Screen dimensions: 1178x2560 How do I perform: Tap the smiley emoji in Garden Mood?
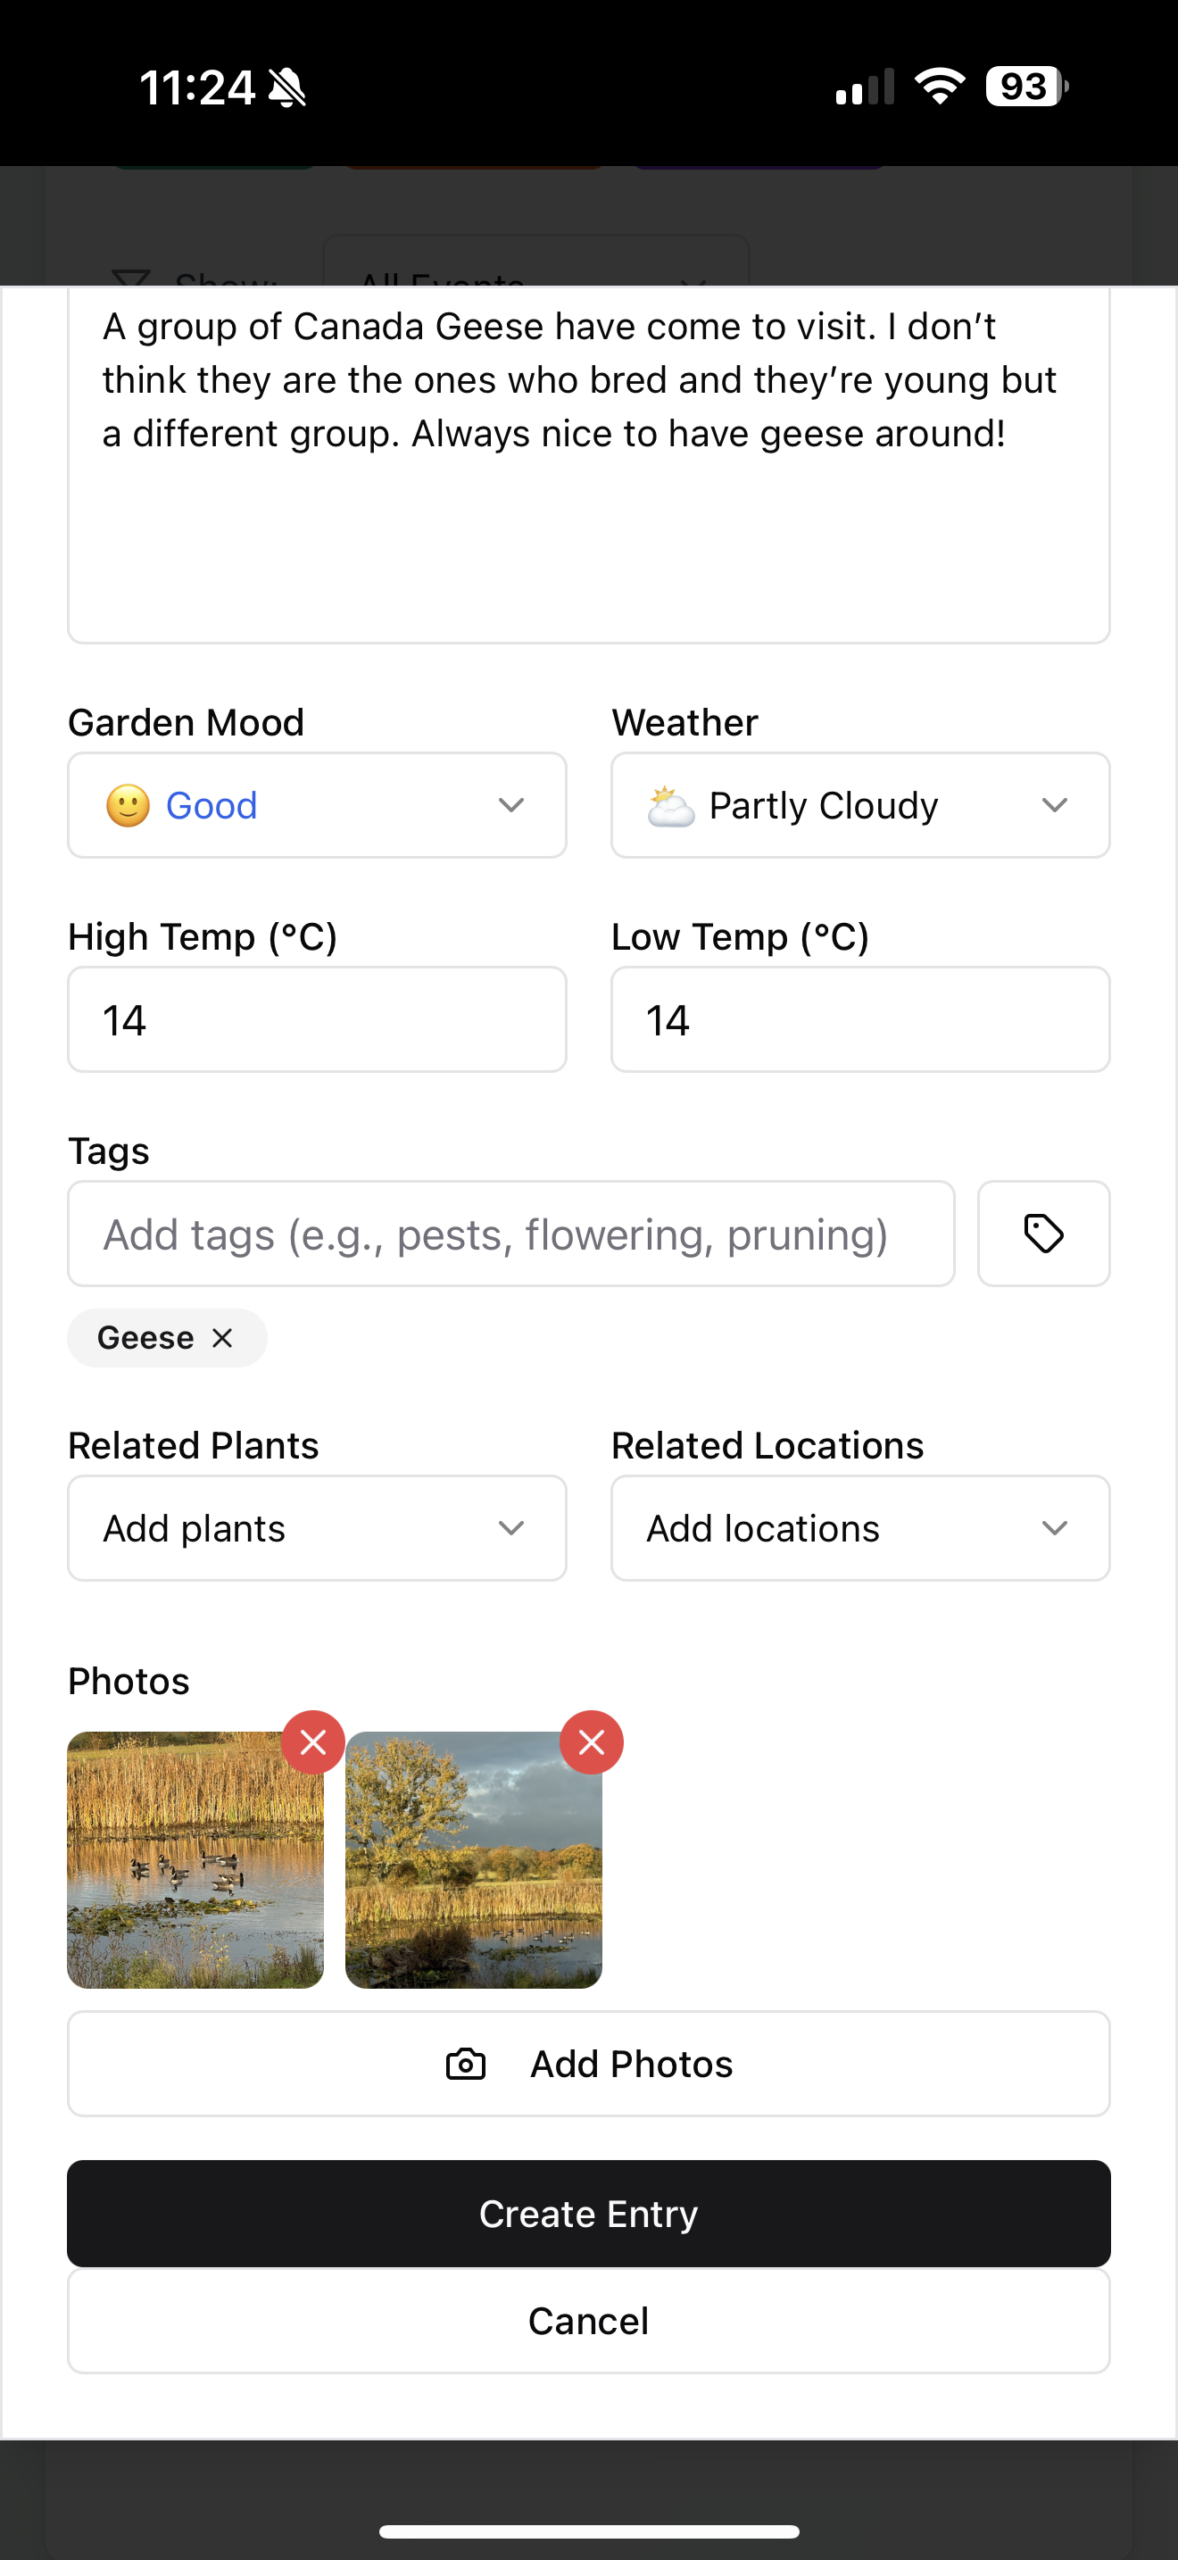tap(128, 806)
